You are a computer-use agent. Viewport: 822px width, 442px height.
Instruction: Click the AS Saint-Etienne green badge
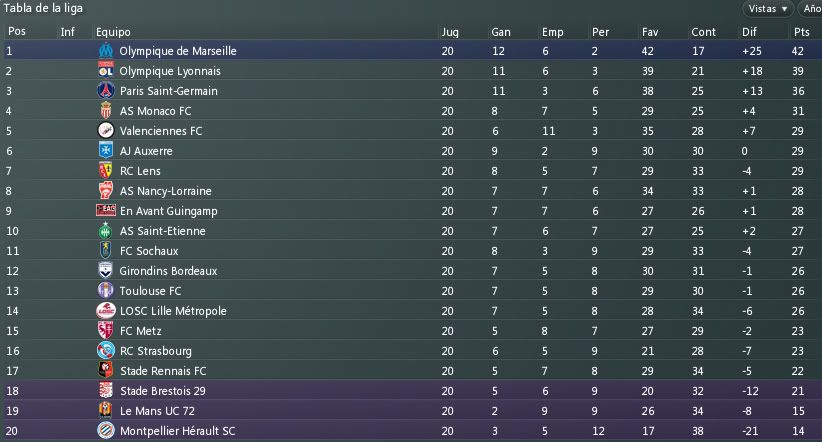point(105,231)
